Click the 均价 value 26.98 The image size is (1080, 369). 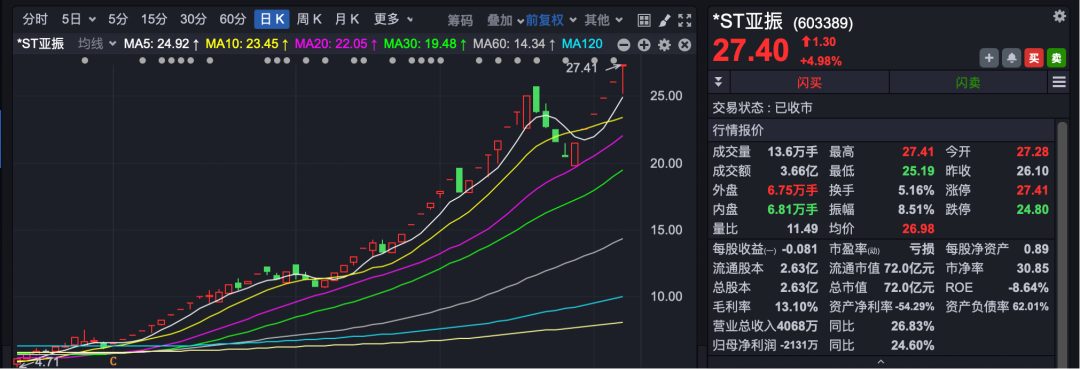pos(917,229)
